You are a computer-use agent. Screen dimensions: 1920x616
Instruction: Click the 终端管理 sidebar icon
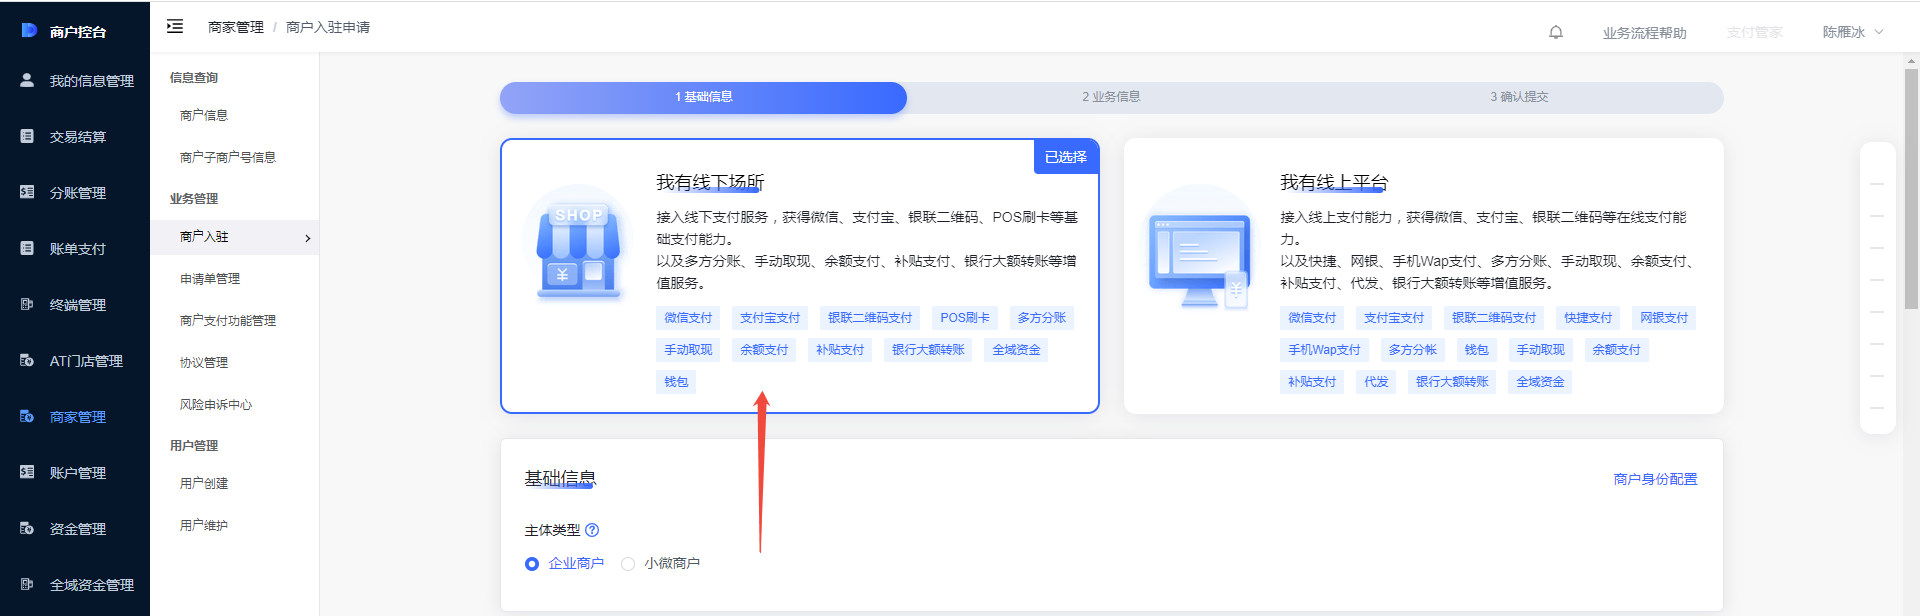(27, 304)
